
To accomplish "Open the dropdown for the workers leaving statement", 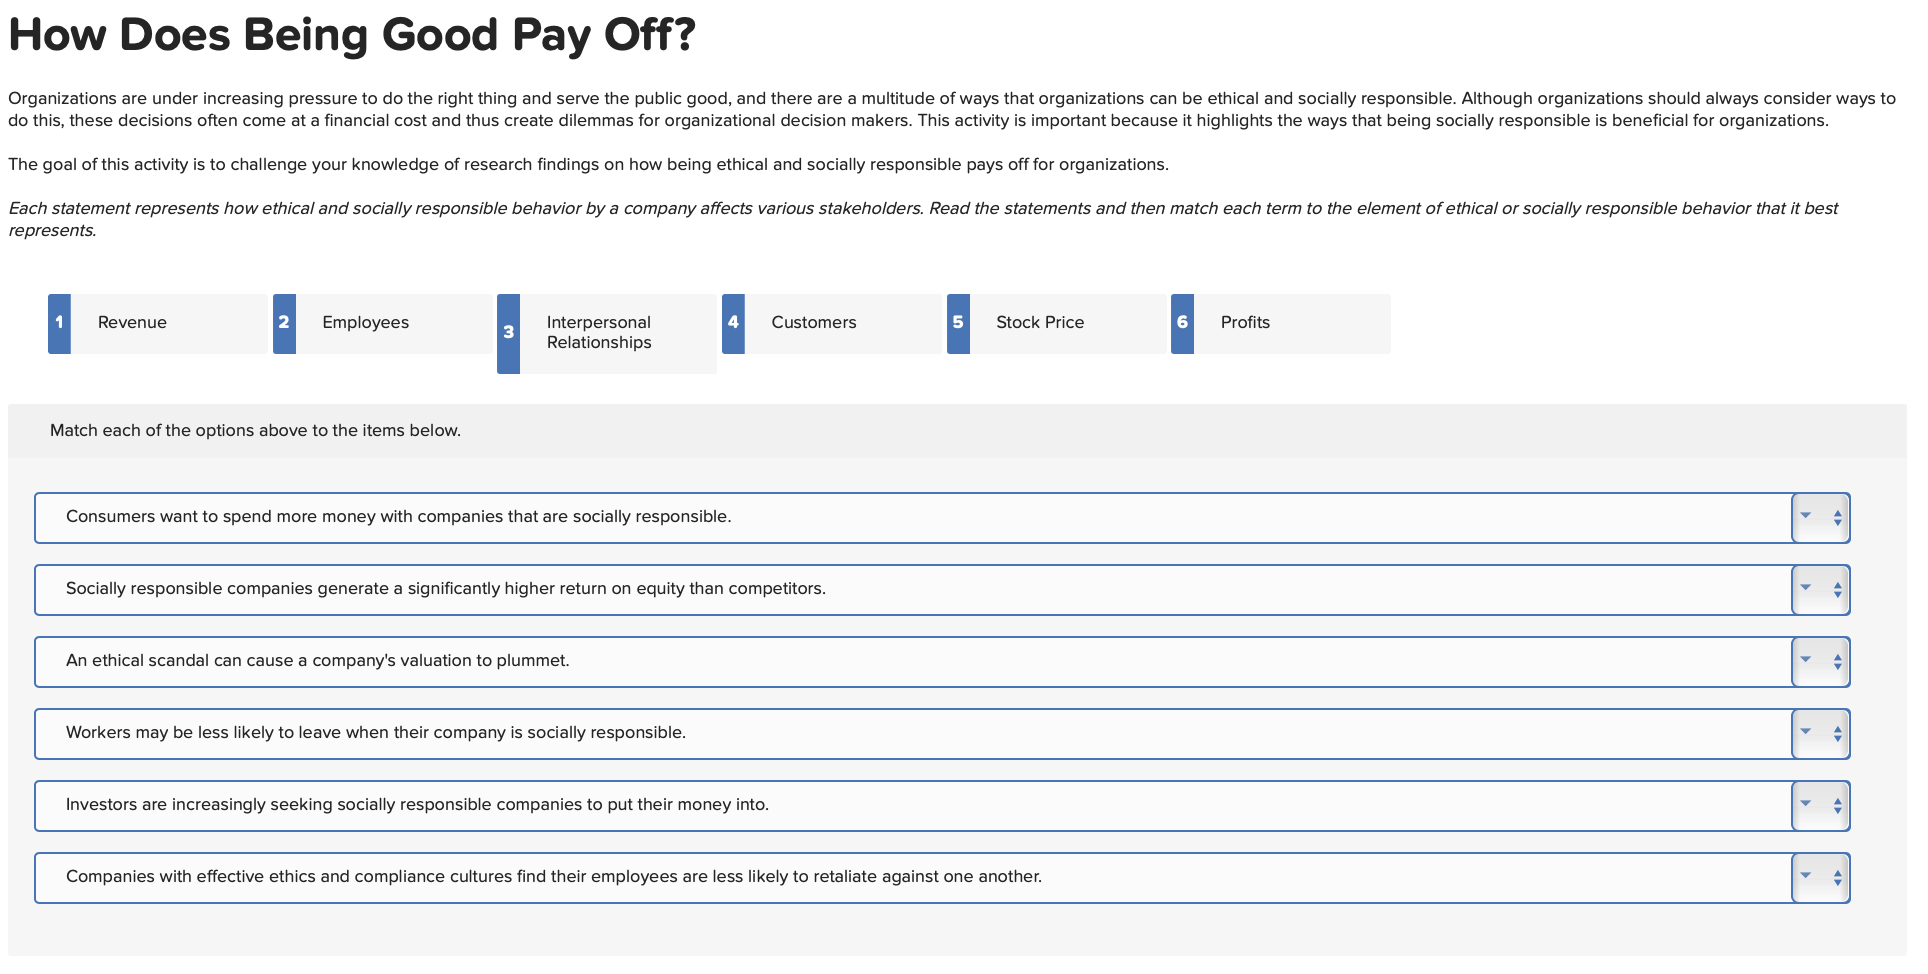I will point(1806,733).
